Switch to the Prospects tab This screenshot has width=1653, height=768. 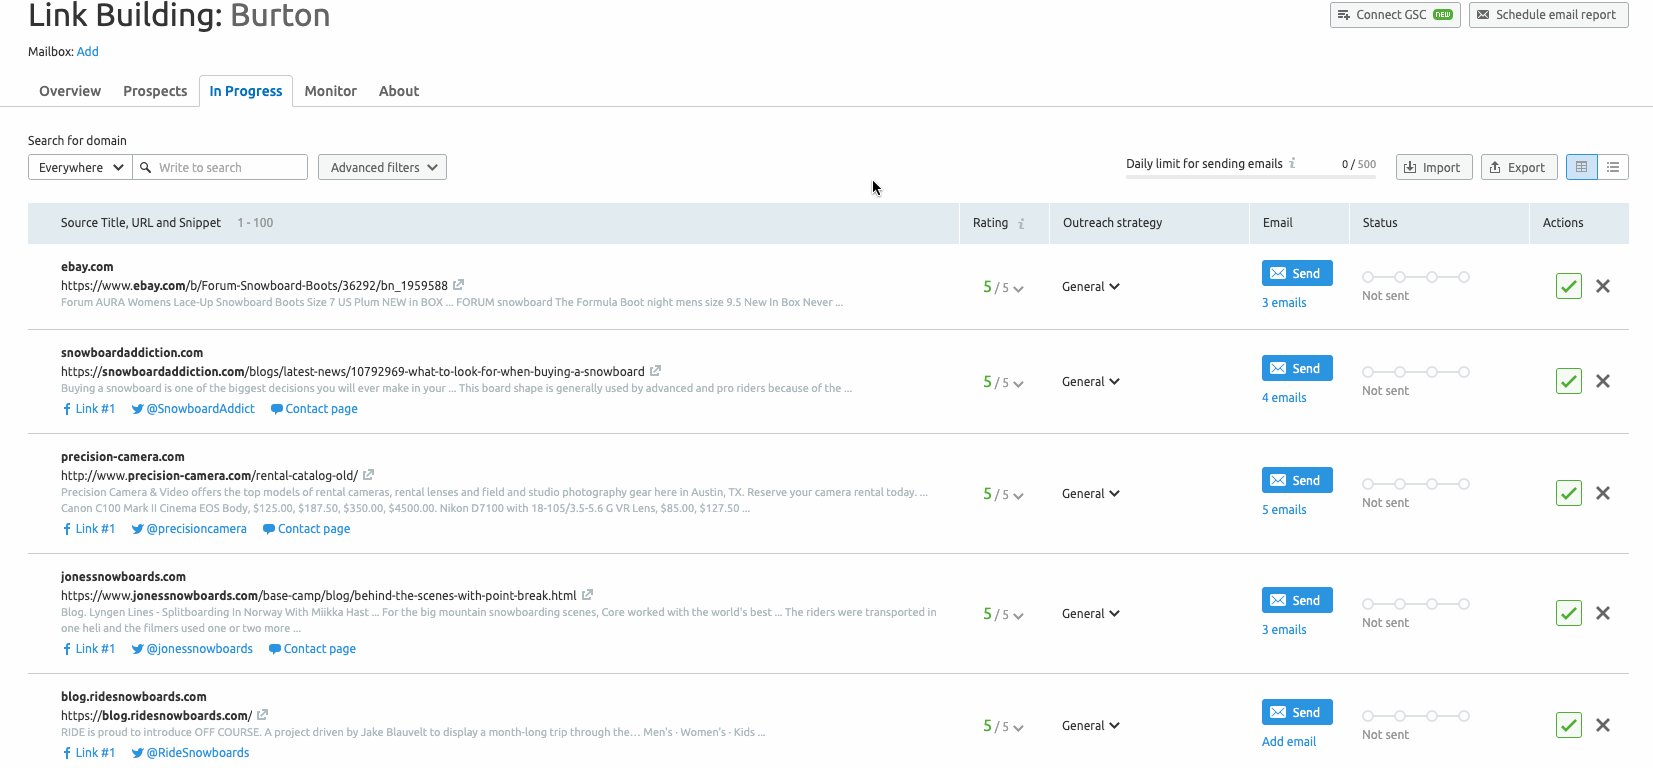(155, 91)
